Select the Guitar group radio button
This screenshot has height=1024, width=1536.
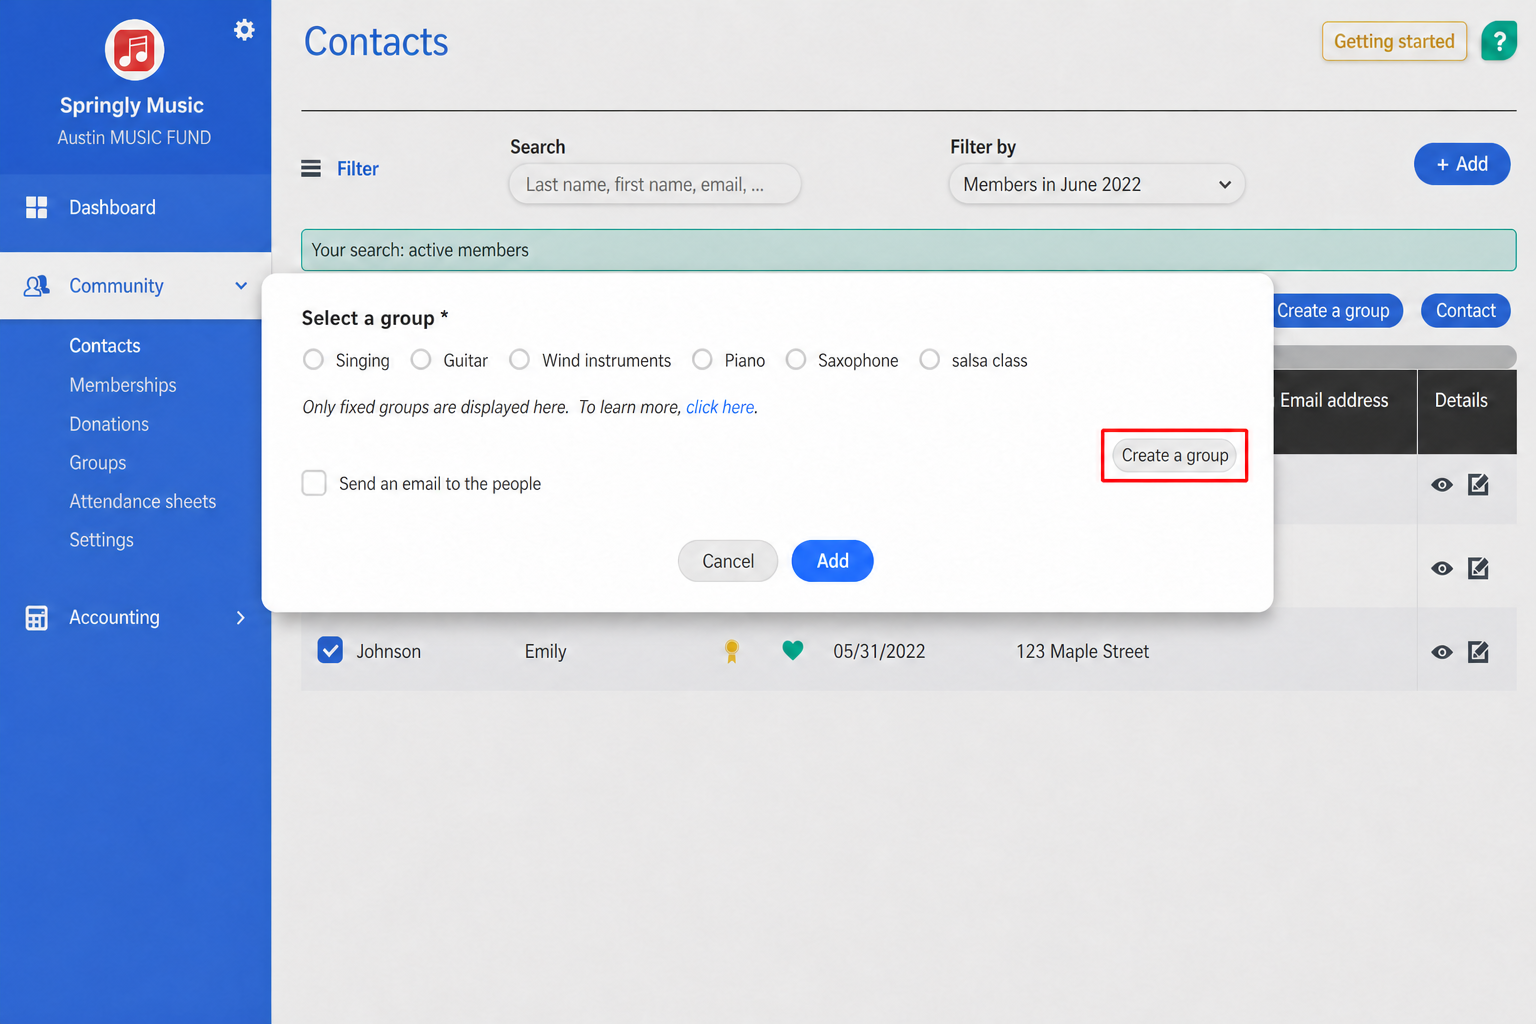point(421,359)
